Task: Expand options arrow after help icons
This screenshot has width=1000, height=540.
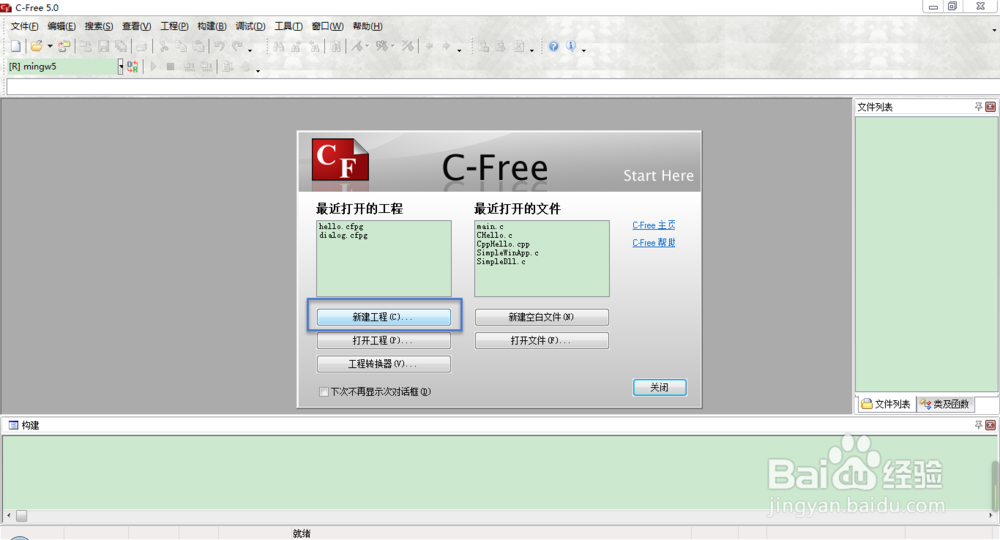Action: [584, 50]
